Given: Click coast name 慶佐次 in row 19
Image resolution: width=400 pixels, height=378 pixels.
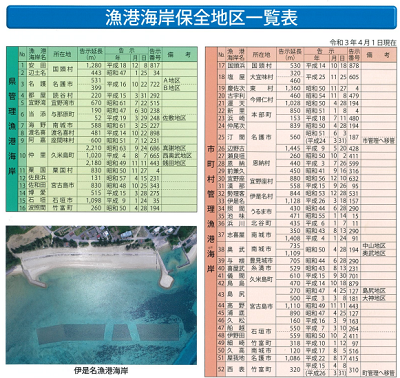Looking at the screenshot, I should pos(236,88).
